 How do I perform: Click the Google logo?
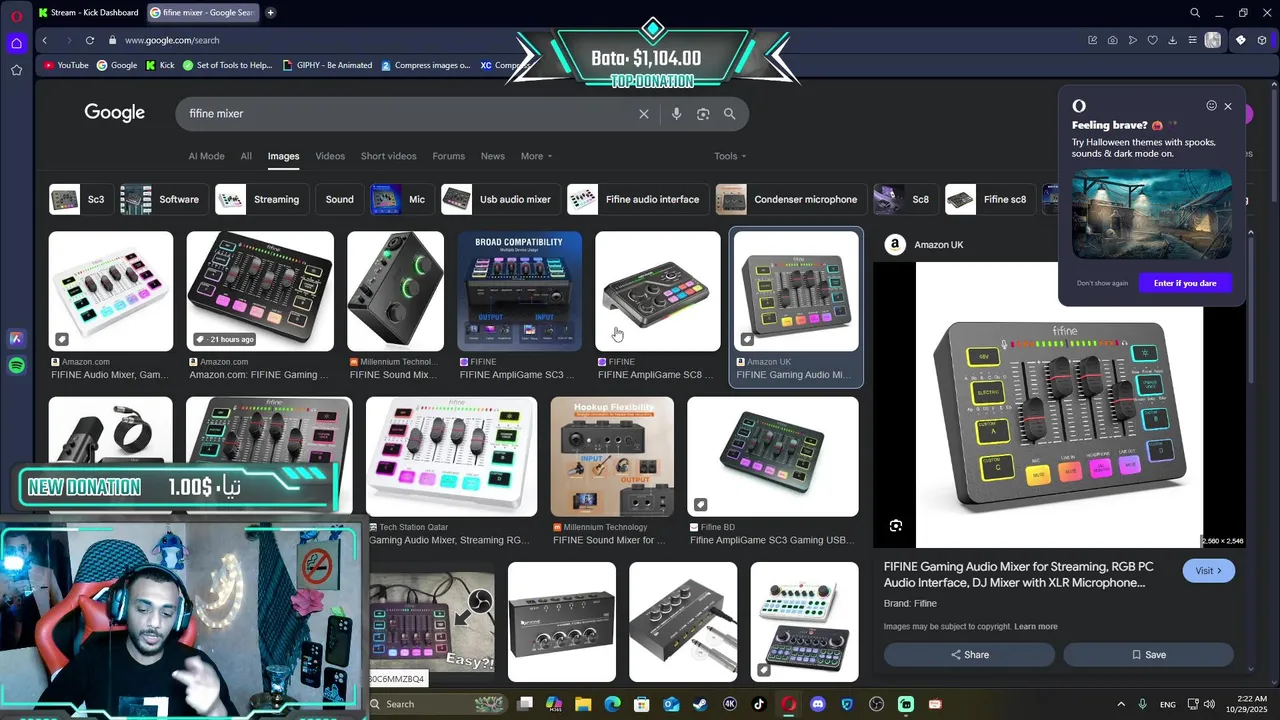point(115,113)
